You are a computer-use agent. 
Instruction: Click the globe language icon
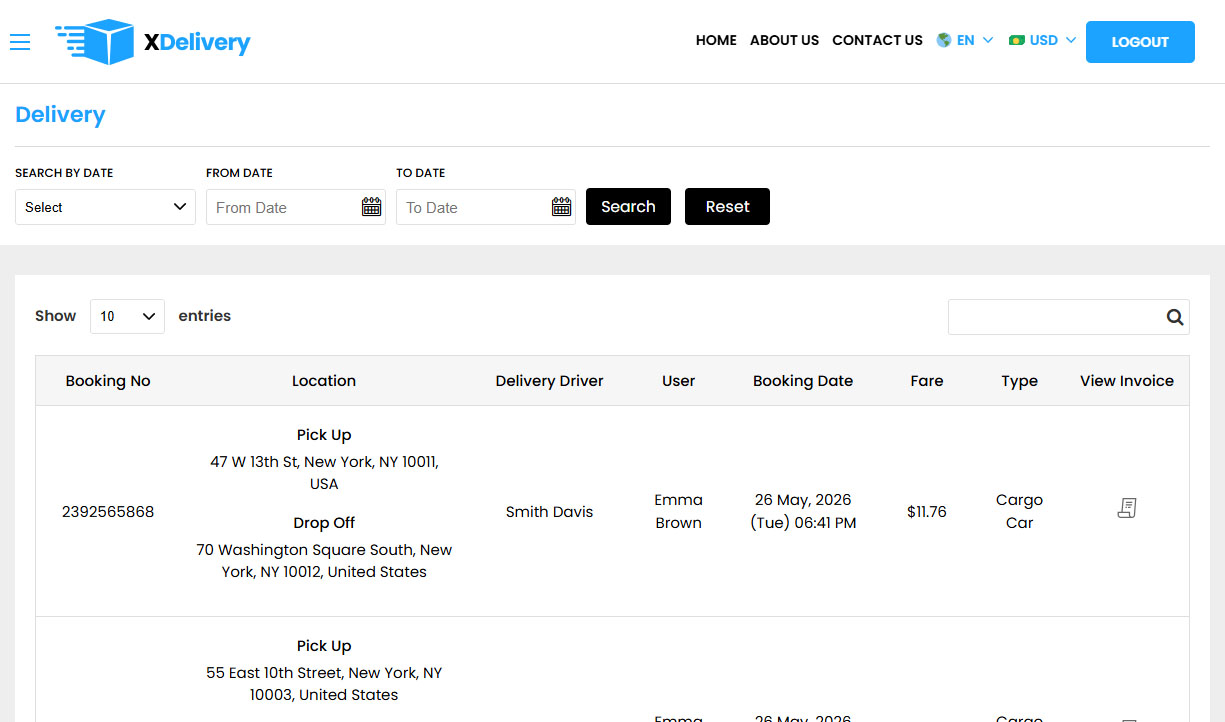943,40
